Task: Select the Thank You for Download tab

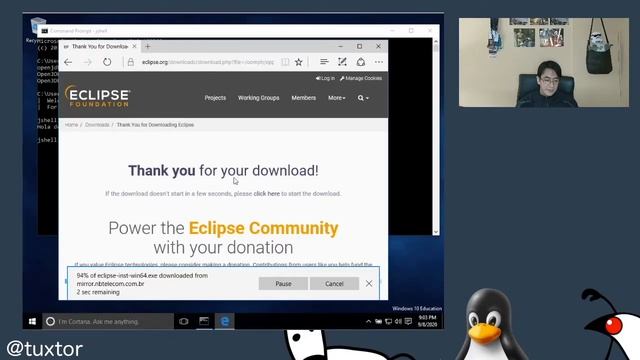Action: tap(100, 47)
